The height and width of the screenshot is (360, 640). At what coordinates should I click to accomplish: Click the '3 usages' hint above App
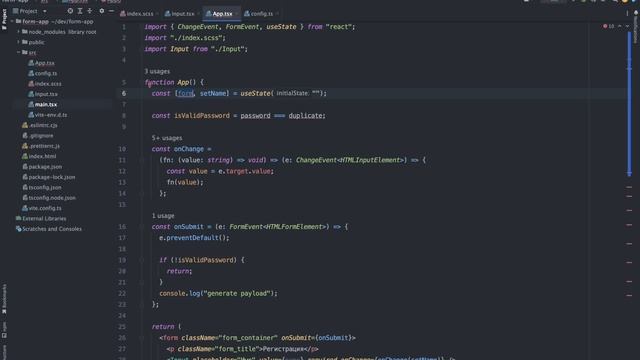(x=157, y=71)
